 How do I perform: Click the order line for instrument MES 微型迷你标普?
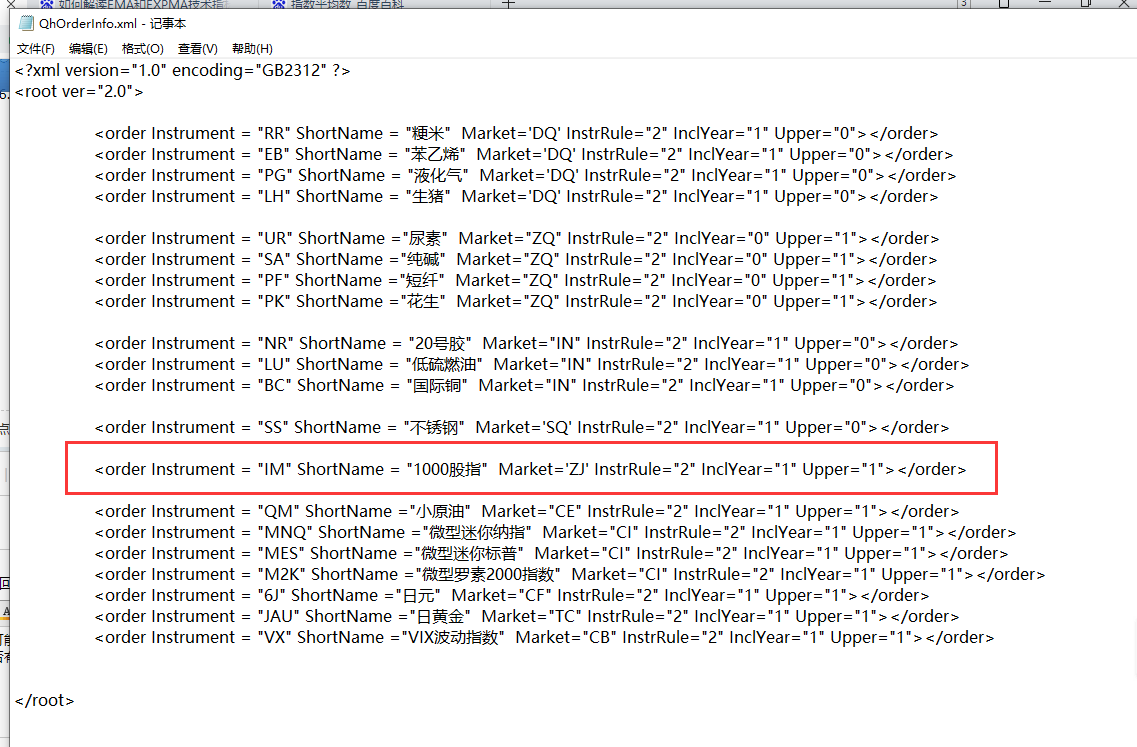click(551, 554)
